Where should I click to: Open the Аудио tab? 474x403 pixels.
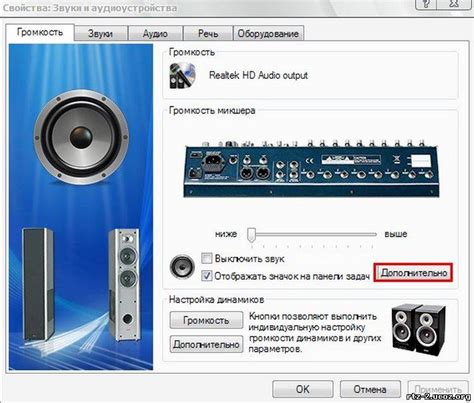155,34
